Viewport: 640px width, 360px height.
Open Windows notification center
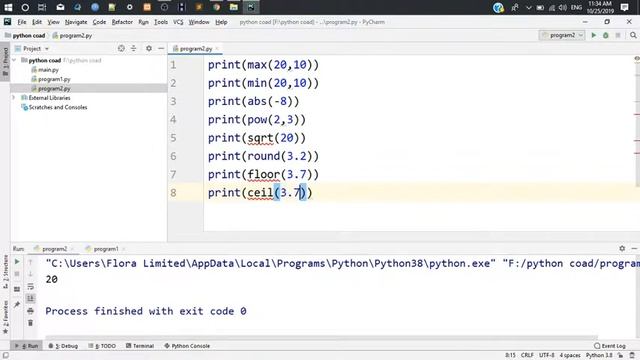[x=624, y=7]
